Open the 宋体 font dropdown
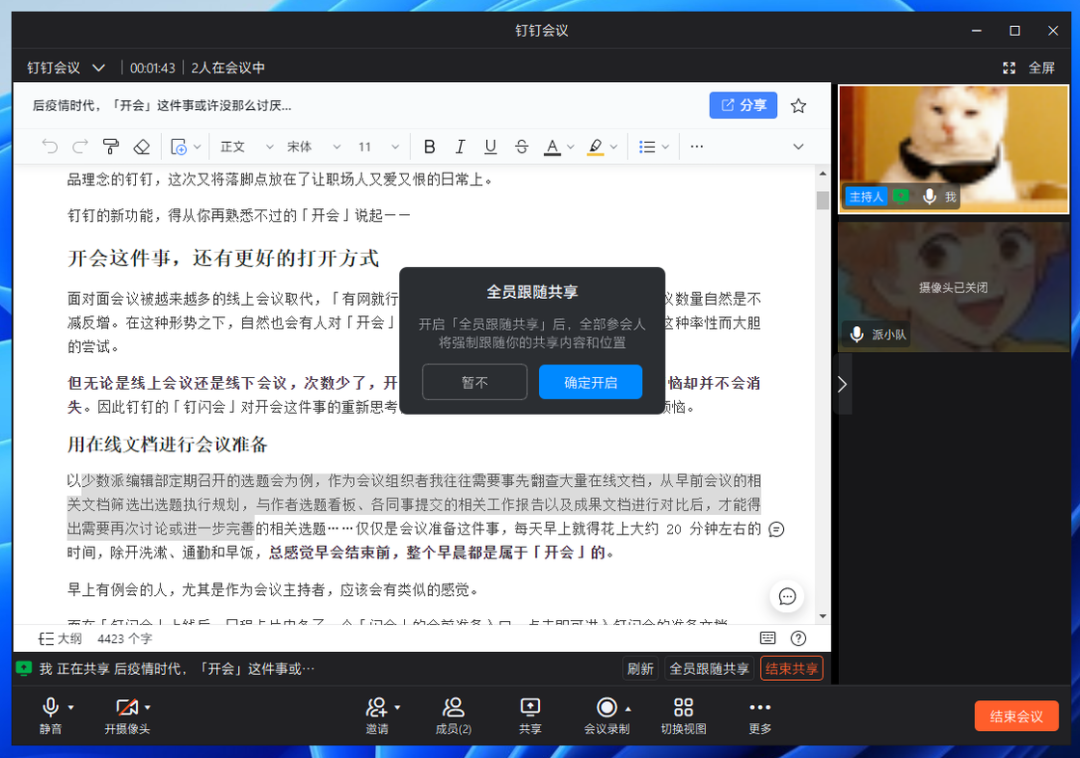1080x758 pixels. point(313,147)
